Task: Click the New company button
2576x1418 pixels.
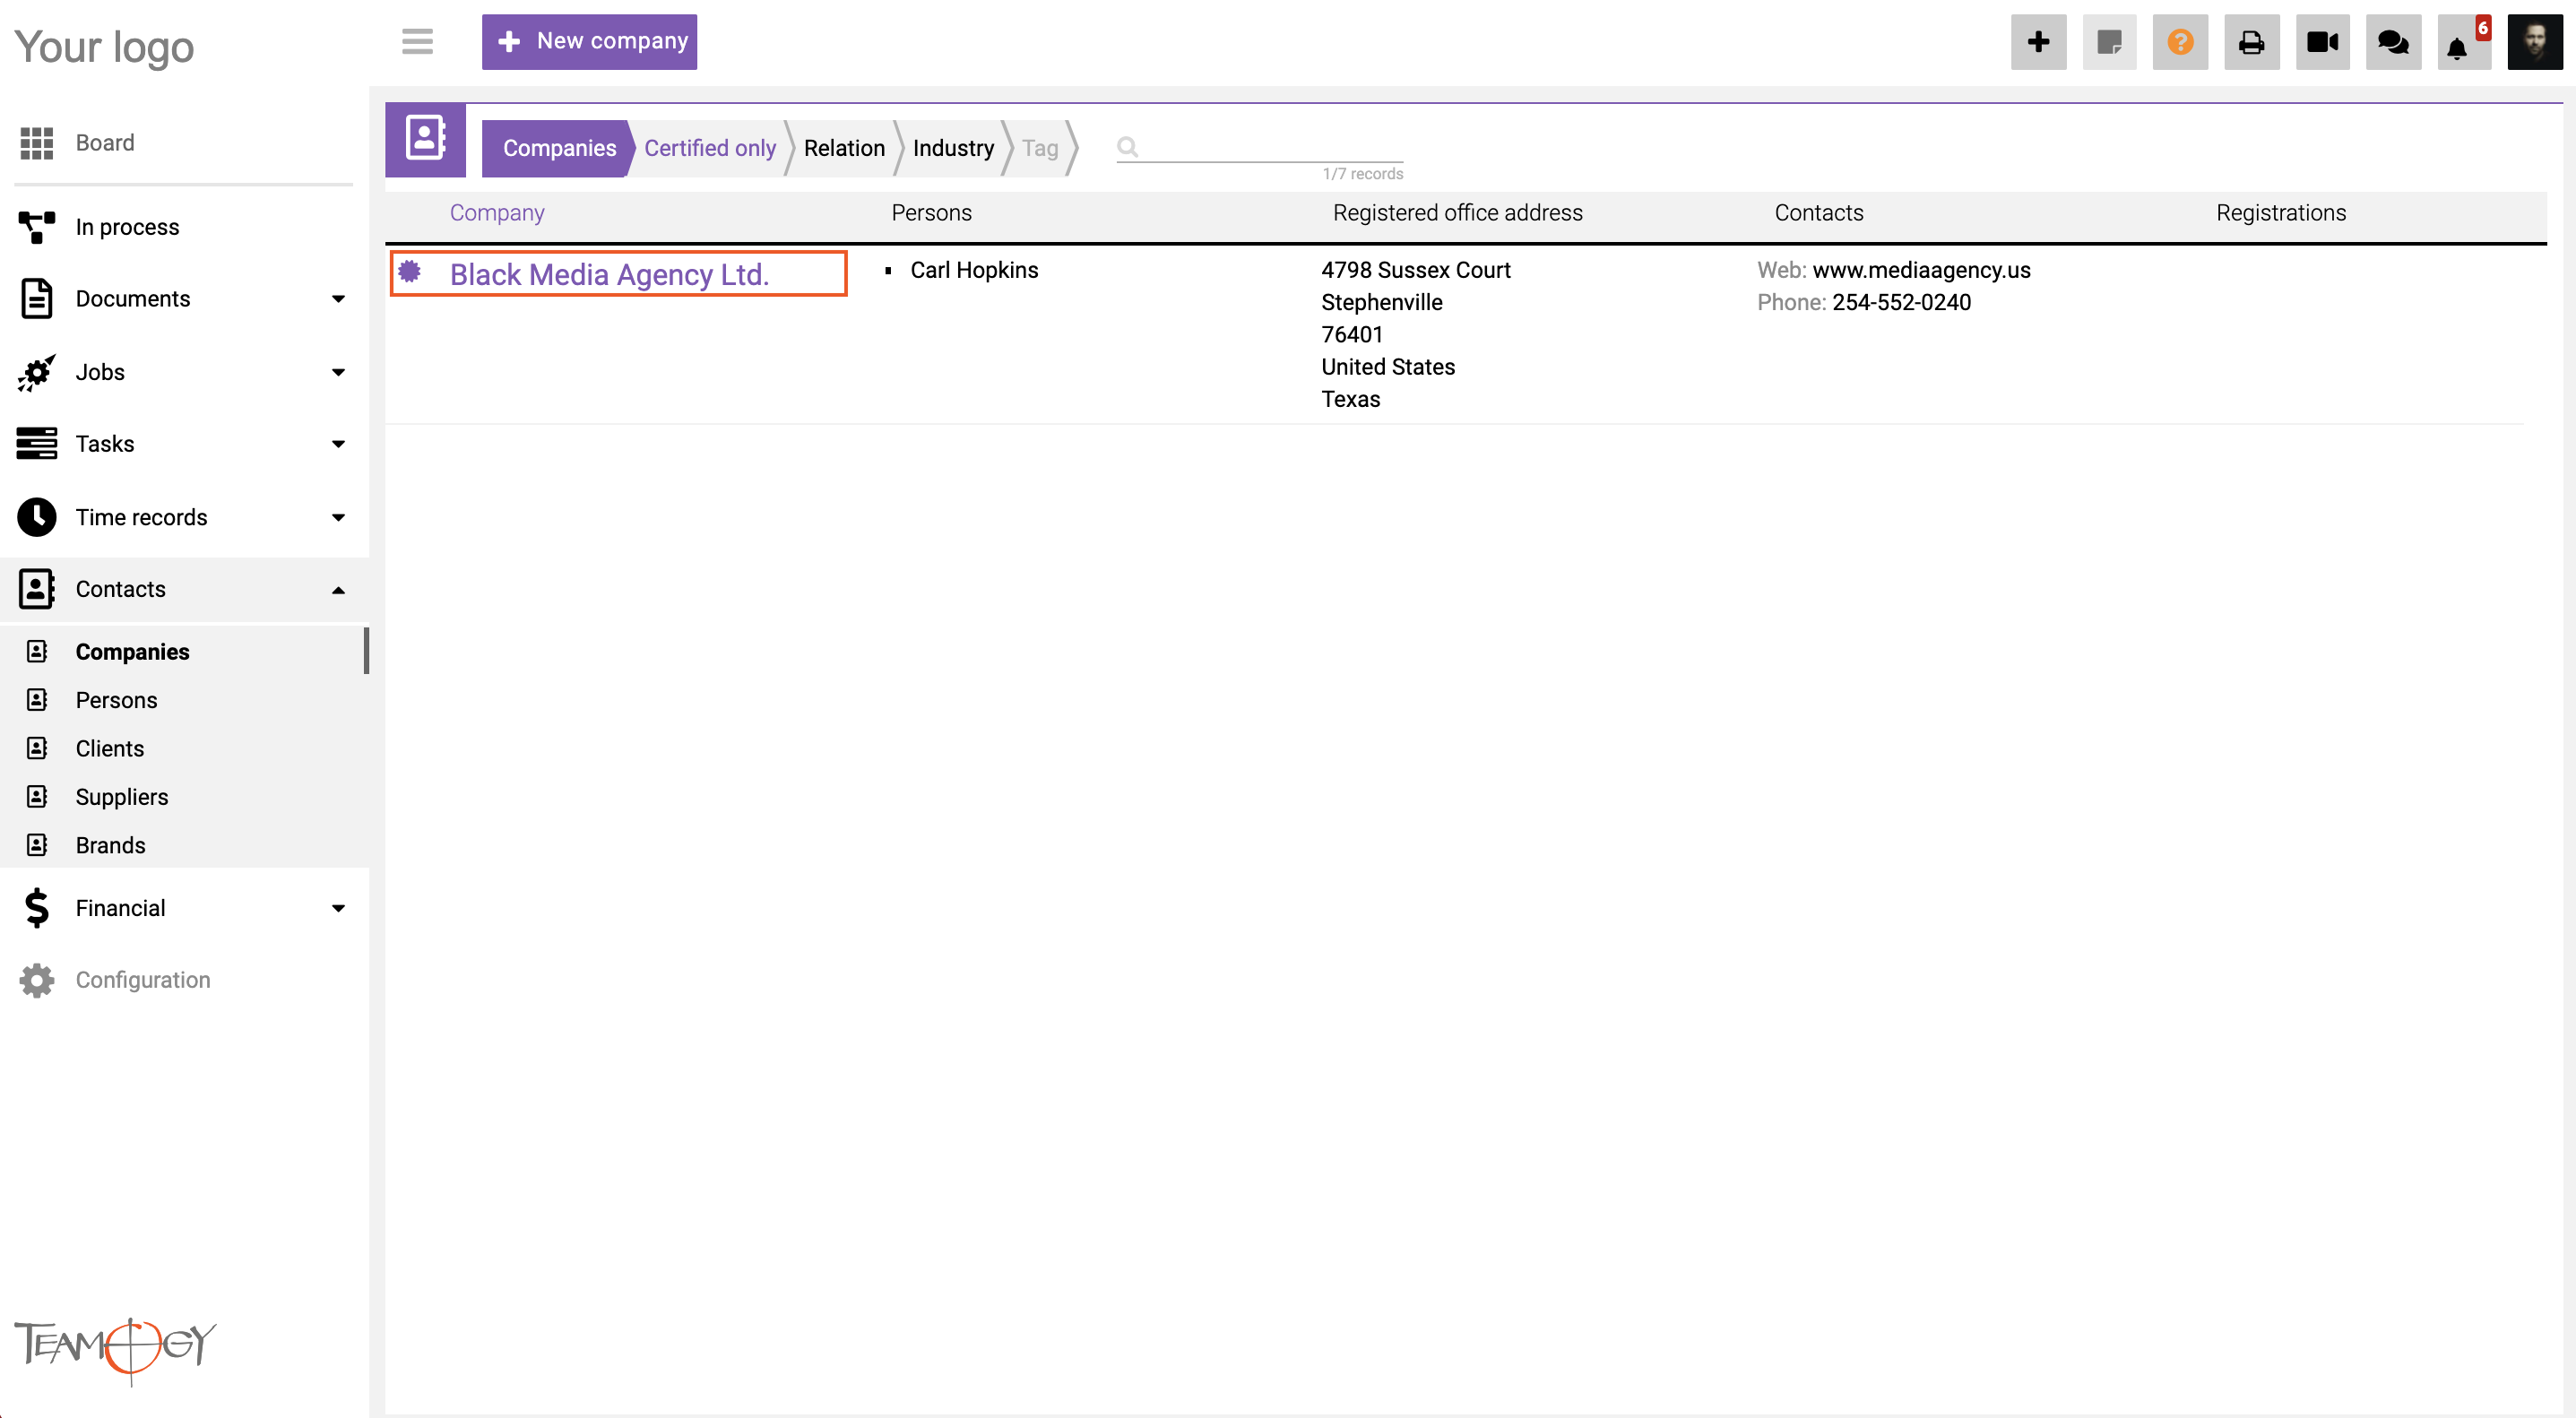Action: click(x=589, y=42)
